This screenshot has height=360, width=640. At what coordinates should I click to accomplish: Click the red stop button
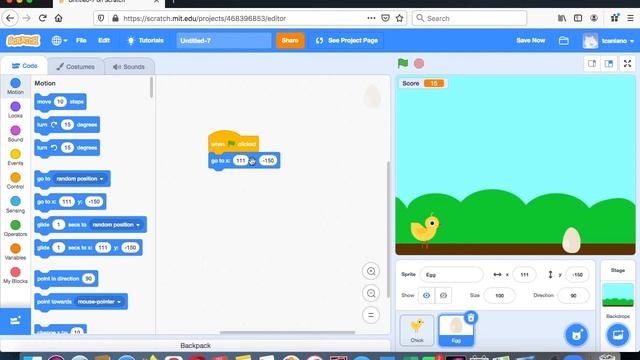[419, 64]
